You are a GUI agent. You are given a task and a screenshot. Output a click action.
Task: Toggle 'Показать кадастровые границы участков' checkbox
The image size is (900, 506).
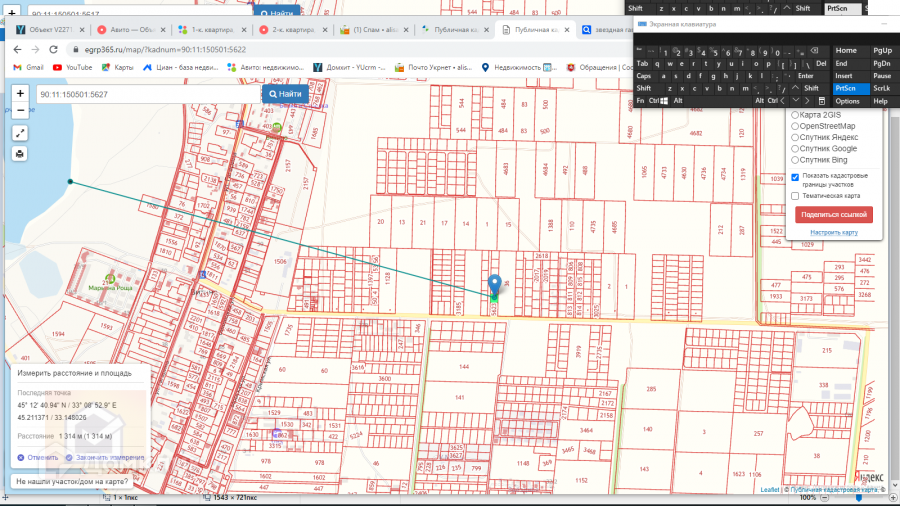pyautogui.click(x=795, y=177)
